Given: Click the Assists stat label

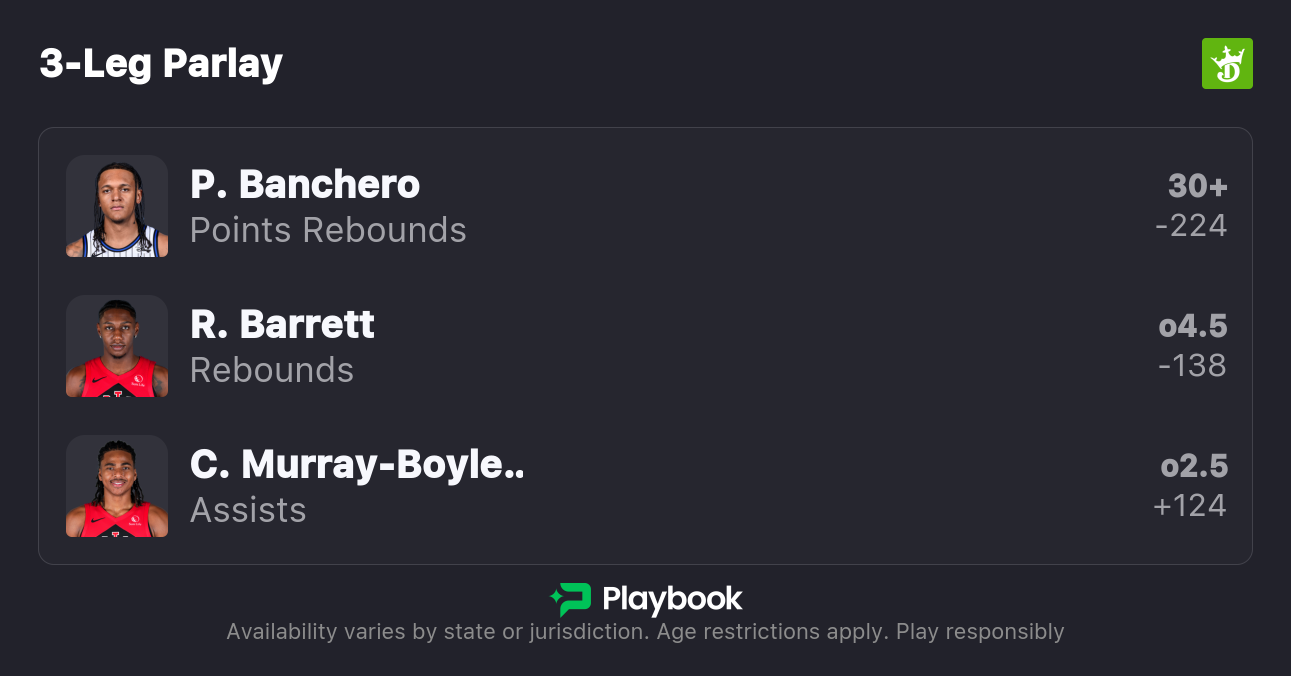Looking at the screenshot, I should click(248, 510).
